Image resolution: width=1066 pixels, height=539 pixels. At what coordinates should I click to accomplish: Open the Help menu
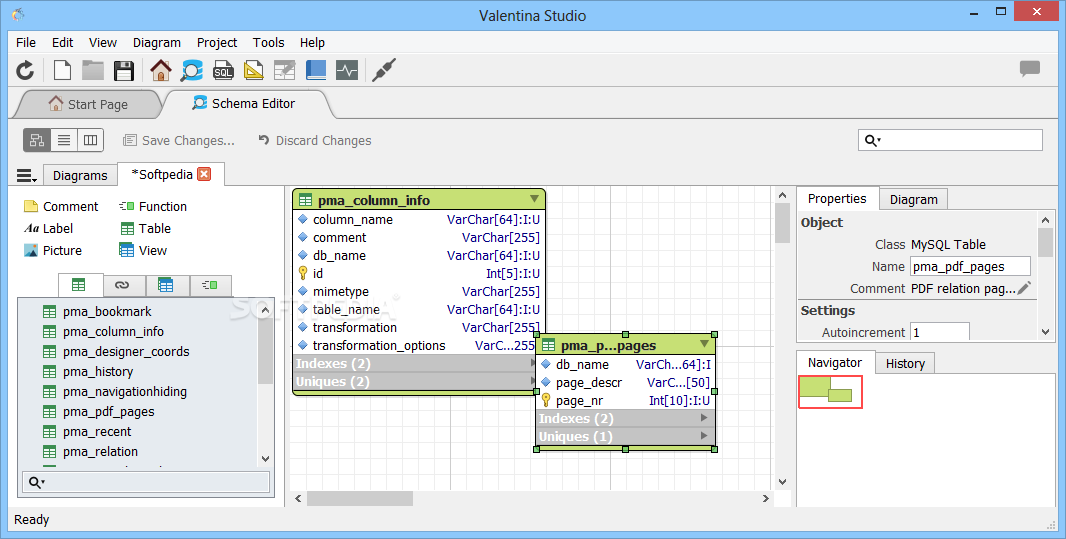(x=312, y=42)
